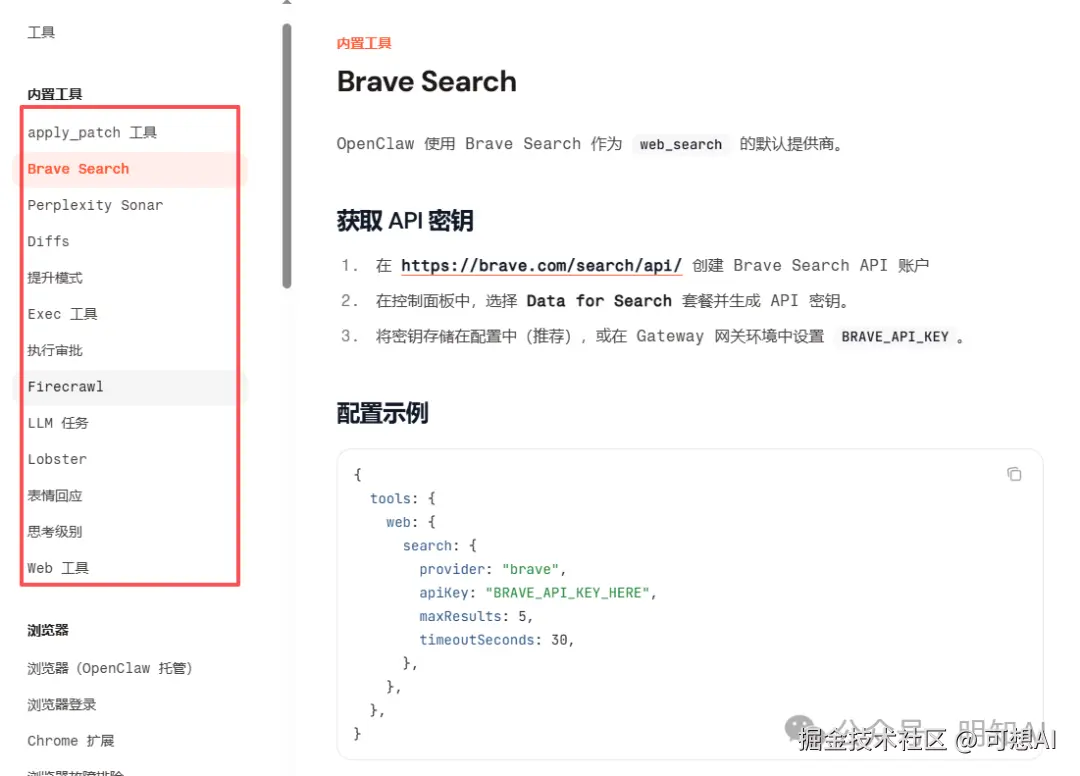This screenshot has height=776, width=1080.
Task: Click the 内置工具 breadcrumb above title
Action: click(x=364, y=43)
